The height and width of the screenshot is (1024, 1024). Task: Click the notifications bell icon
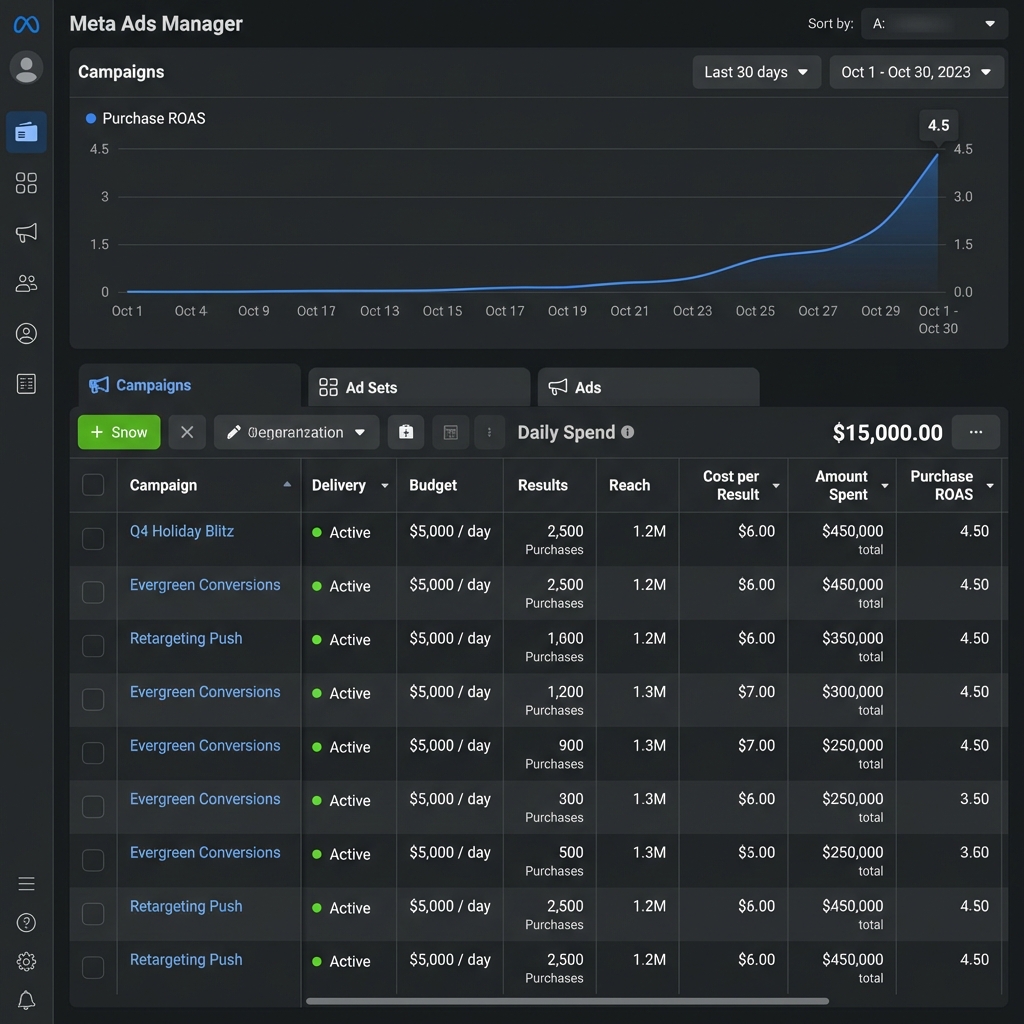pyautogui.click(x=26, y=1000)
